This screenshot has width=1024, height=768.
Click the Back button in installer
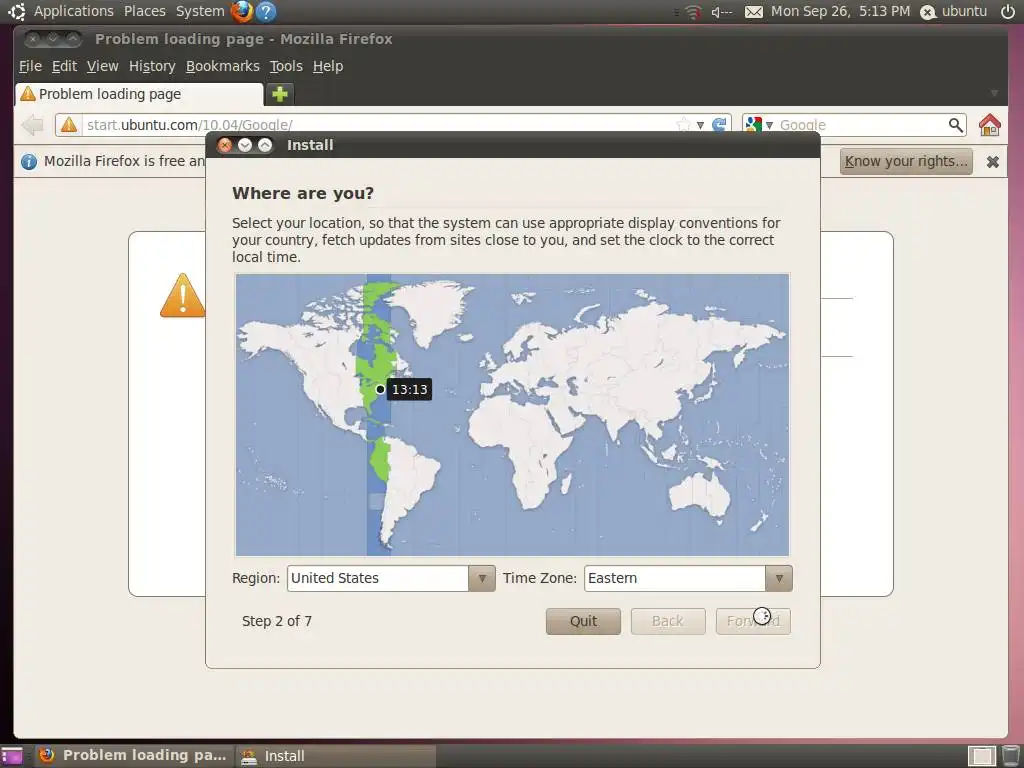(667, 621)
